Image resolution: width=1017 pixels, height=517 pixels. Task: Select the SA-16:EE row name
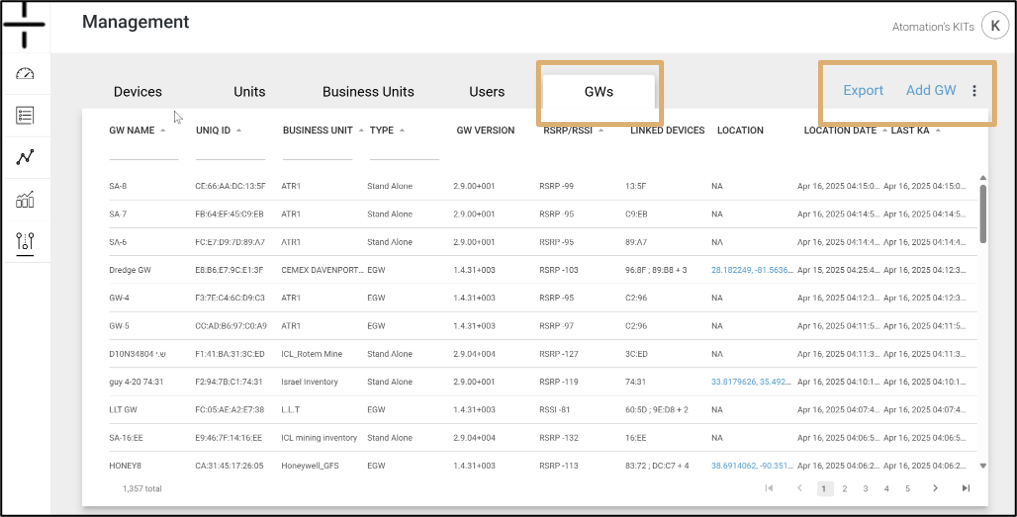pos(126,438)
